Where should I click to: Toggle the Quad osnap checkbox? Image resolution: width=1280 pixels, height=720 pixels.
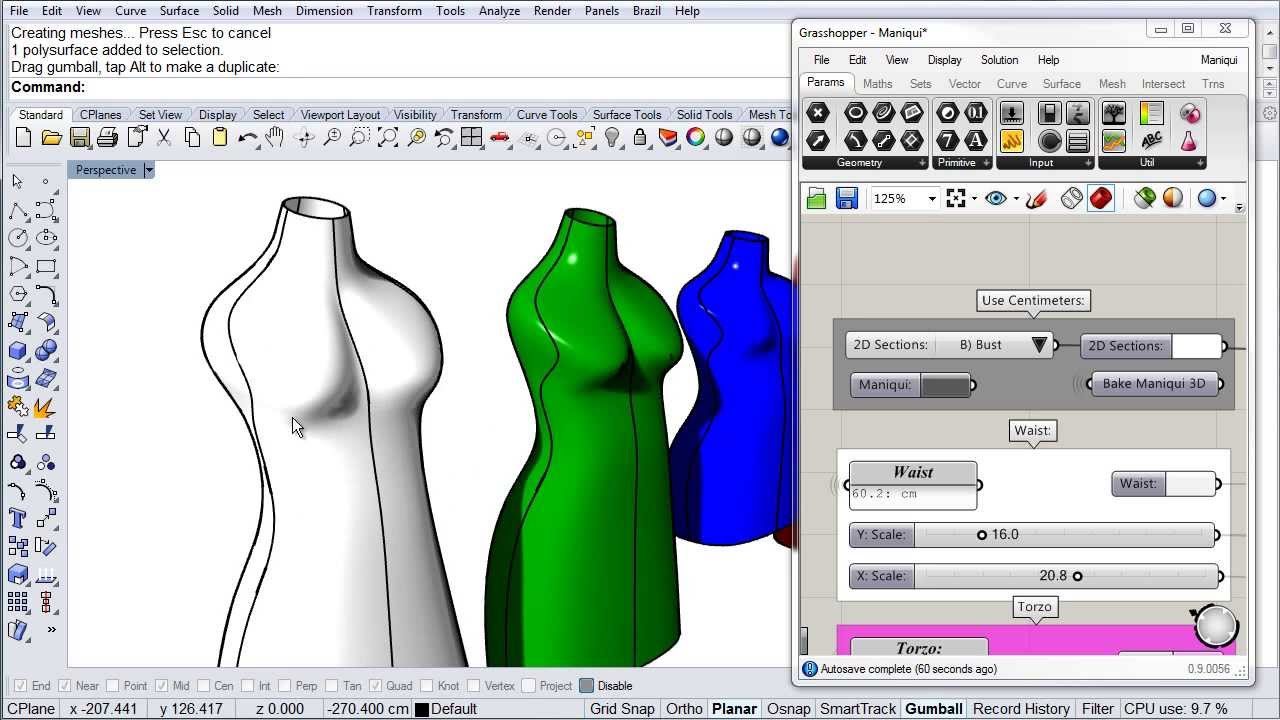pos(376,686)
